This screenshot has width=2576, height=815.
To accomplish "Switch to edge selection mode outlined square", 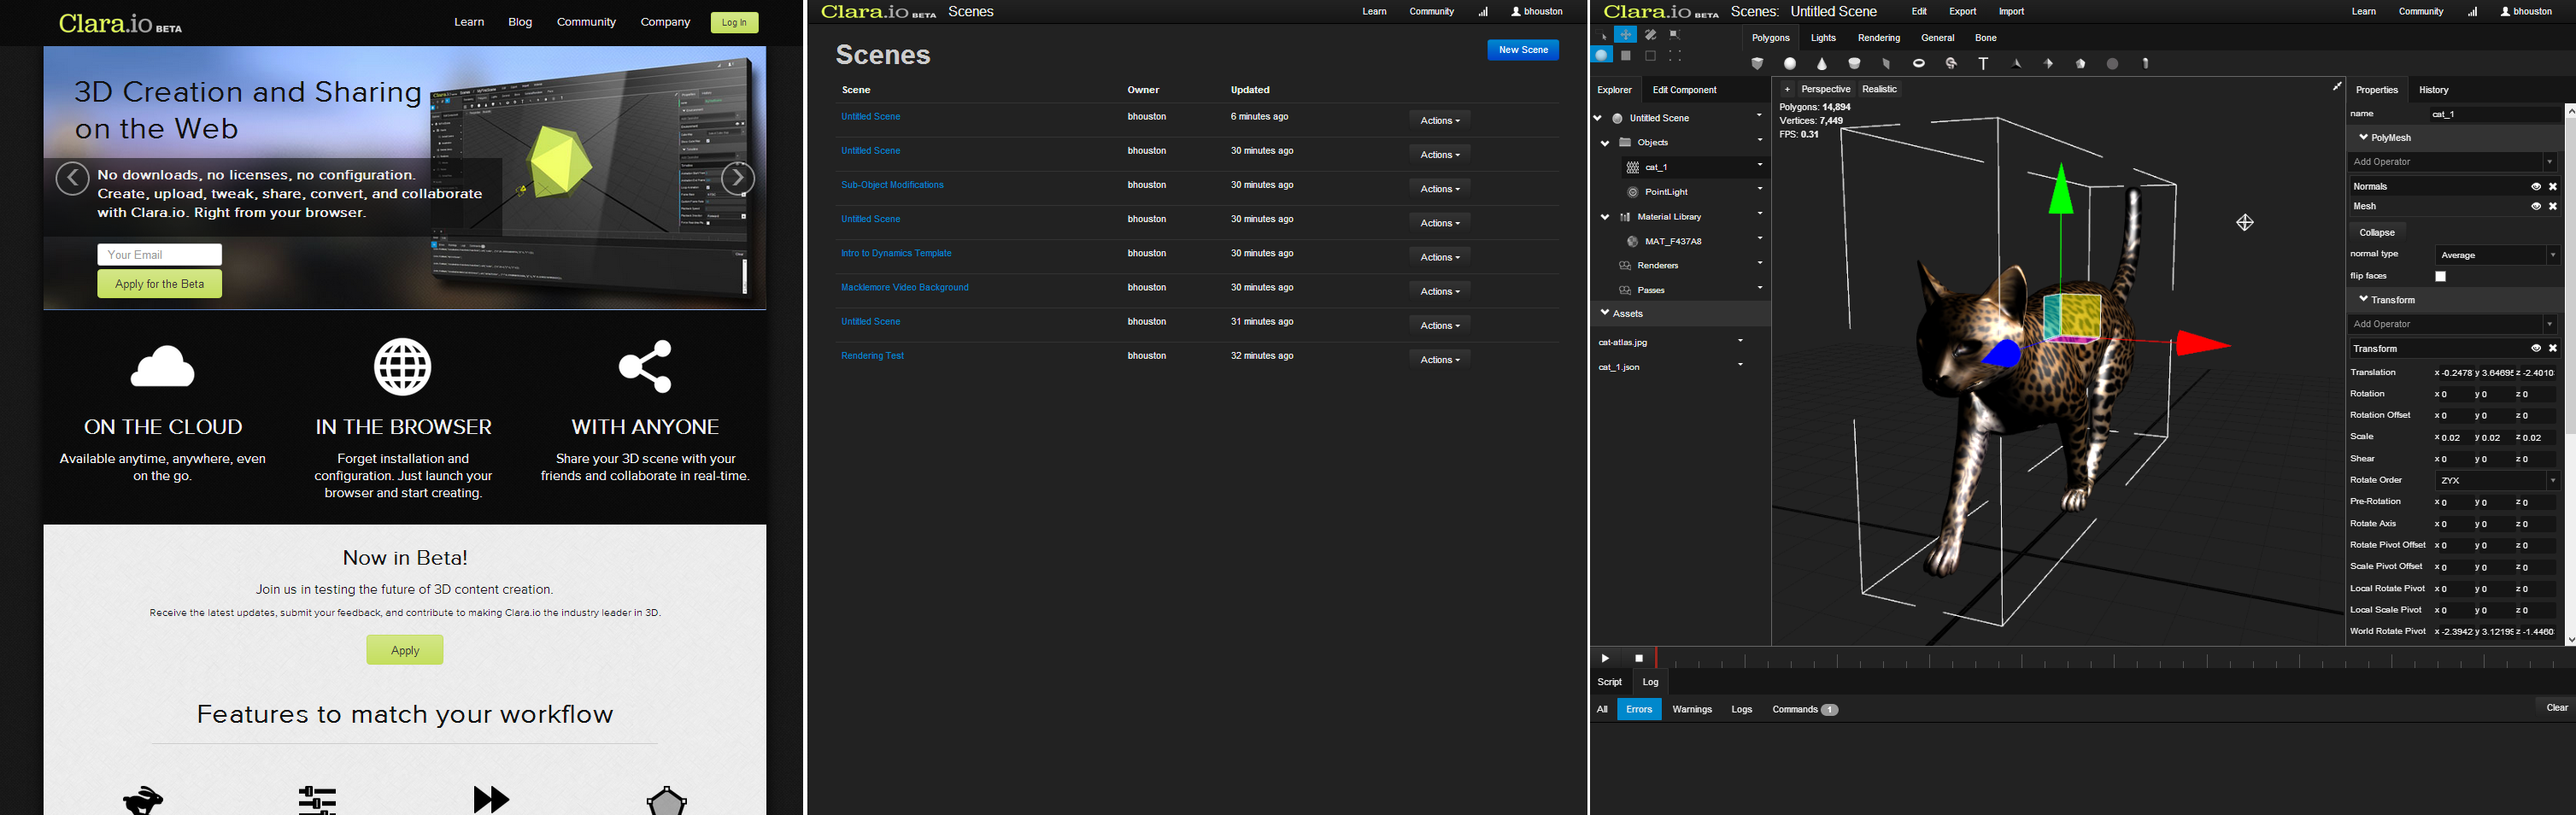I will pos(1650,56).
